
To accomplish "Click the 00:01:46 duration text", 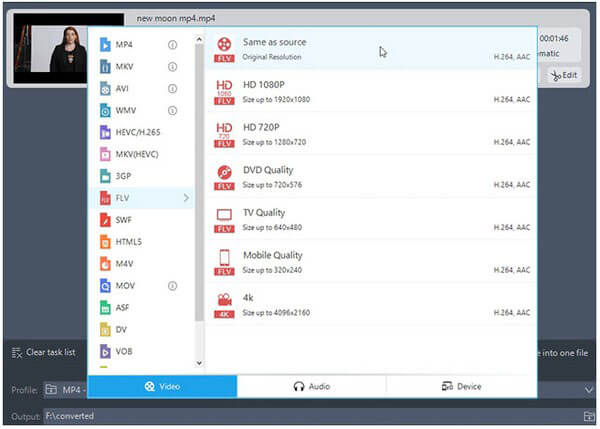I will tap(554, 38).
